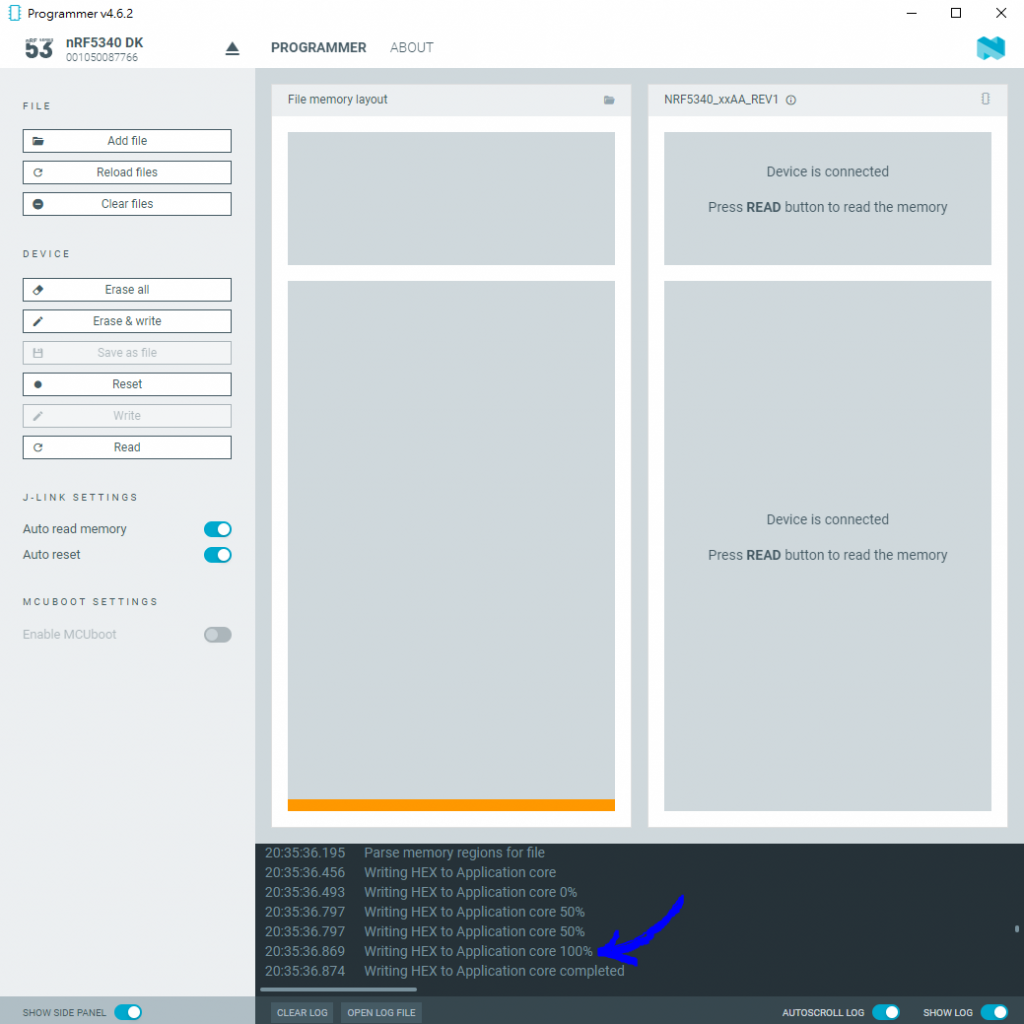Open the ABOUT tab
This screenshot has height=1024, width=1024.
[x=411, y=48]
